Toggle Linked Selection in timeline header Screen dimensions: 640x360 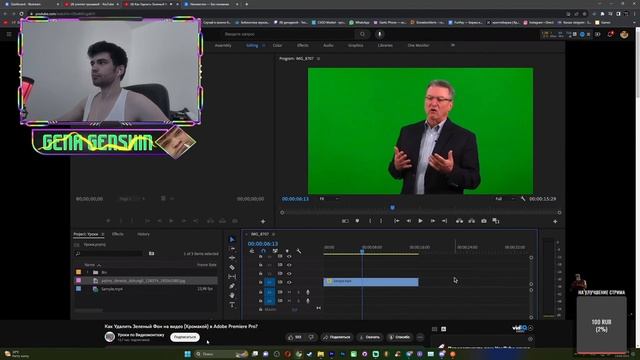pos(275,251)
